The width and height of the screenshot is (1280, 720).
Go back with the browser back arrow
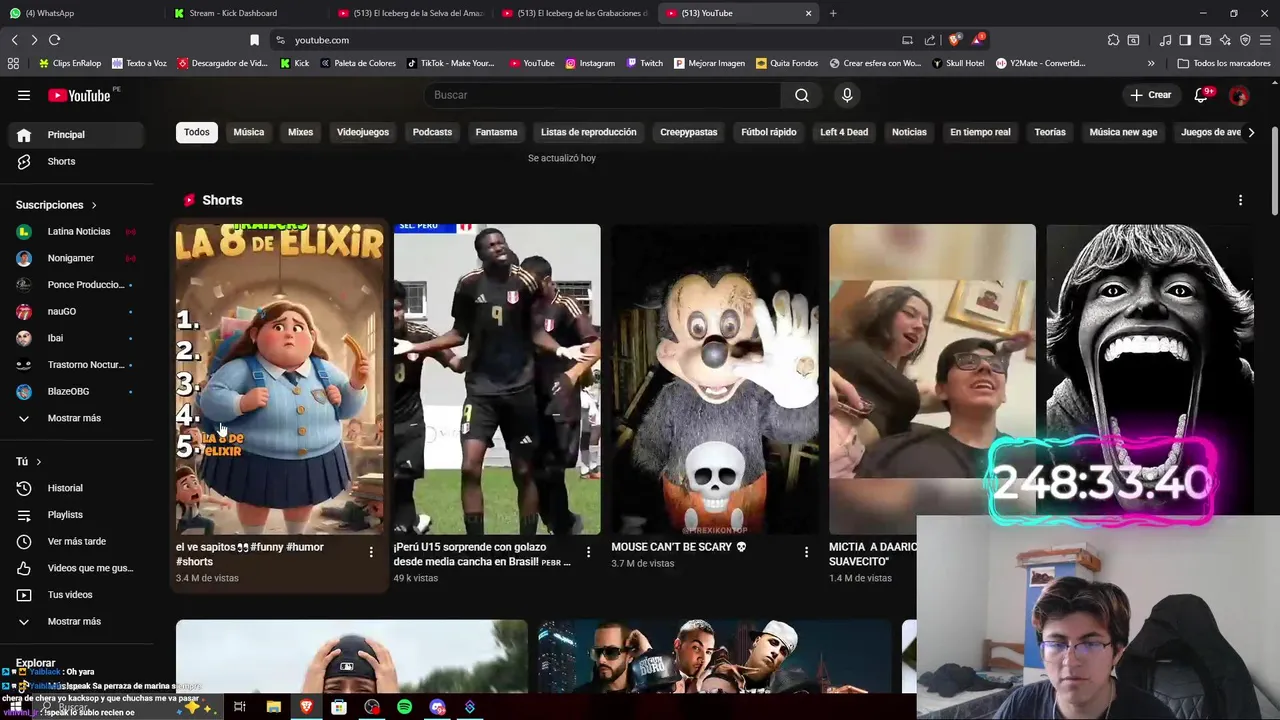(x=14, y=40)
